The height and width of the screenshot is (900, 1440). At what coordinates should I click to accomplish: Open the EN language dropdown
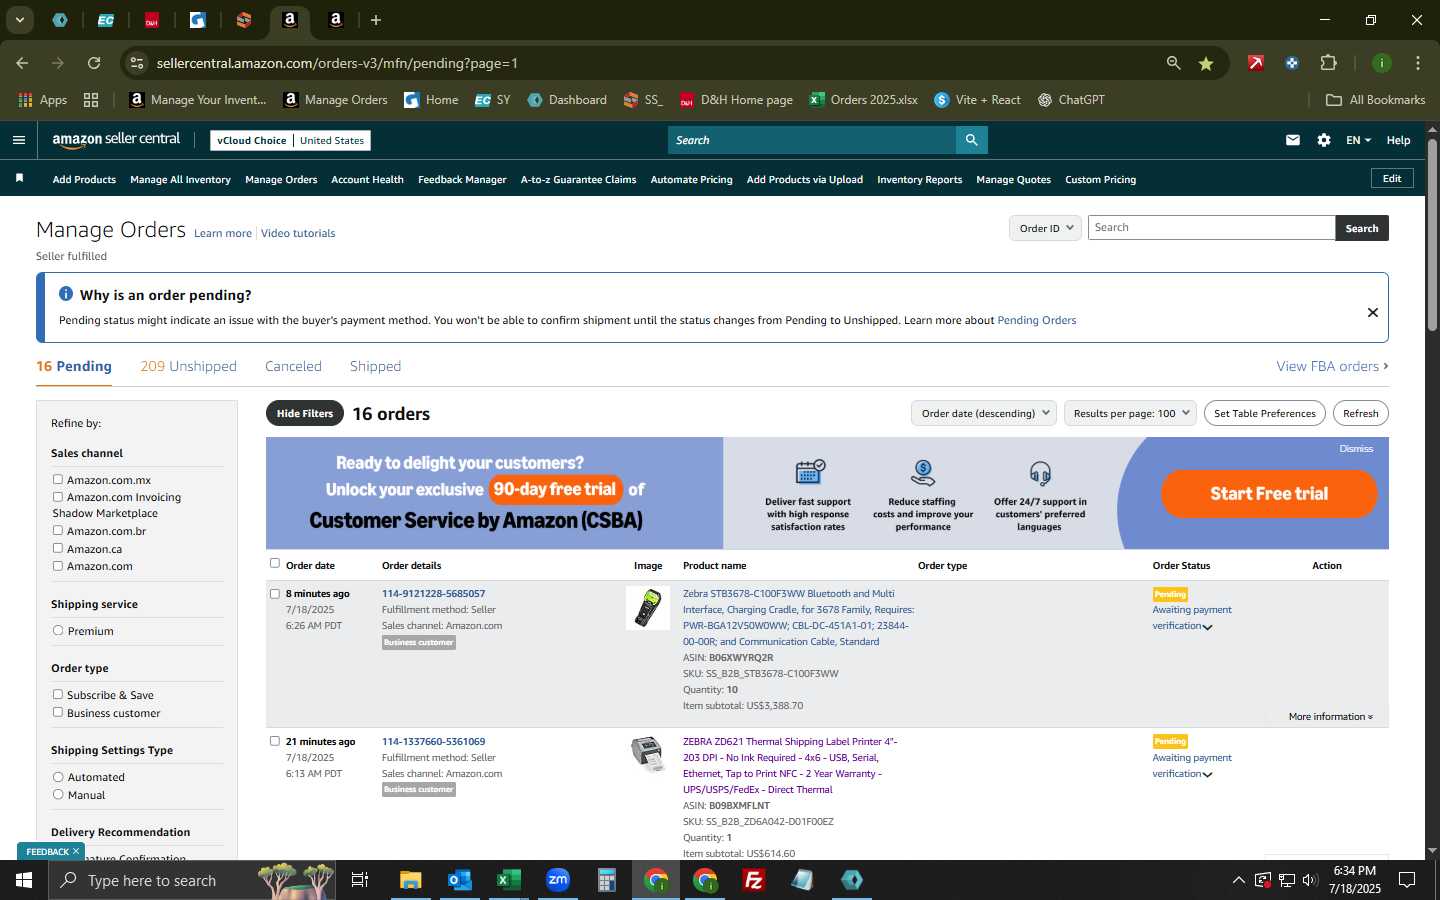tap(1358, 140)
